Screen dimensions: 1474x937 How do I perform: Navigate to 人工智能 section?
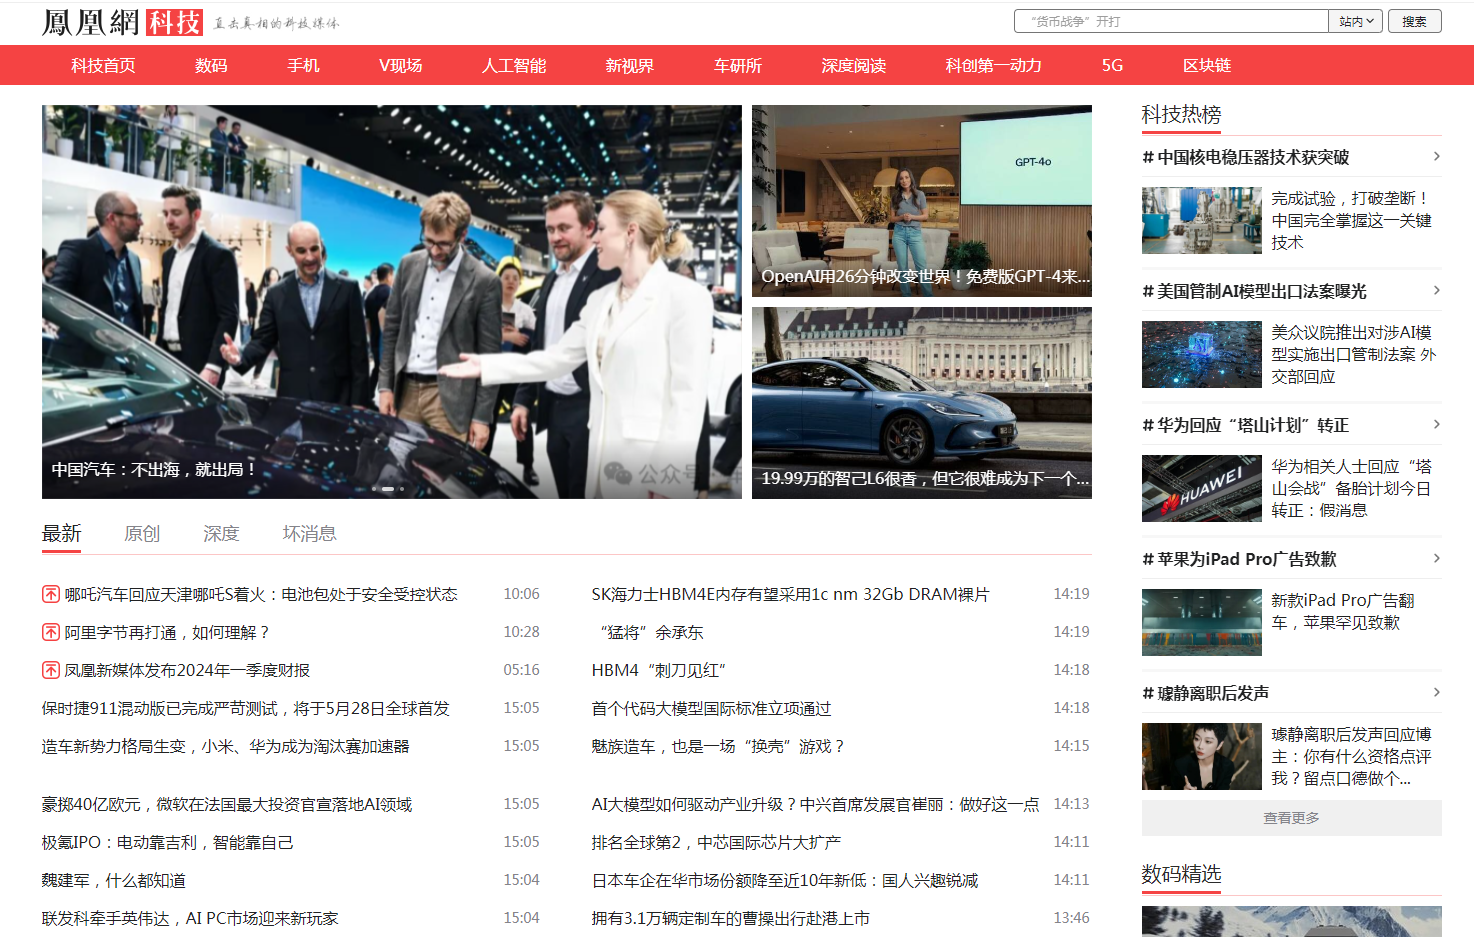pyautogui.click(x=514, y=65)
